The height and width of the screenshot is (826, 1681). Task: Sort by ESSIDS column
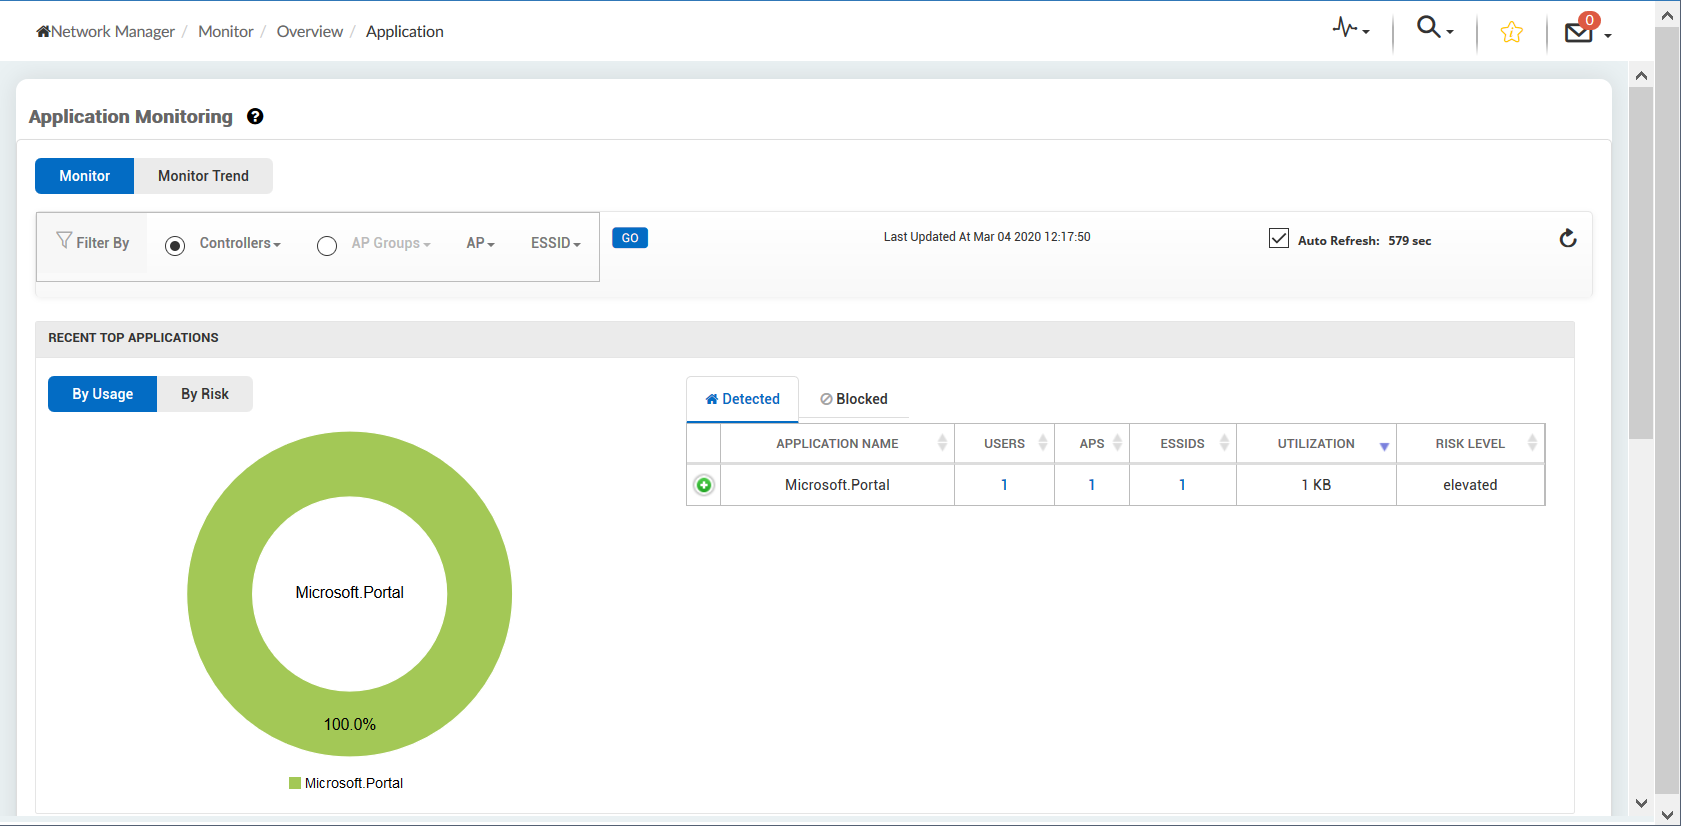(x=1182, y=443)
